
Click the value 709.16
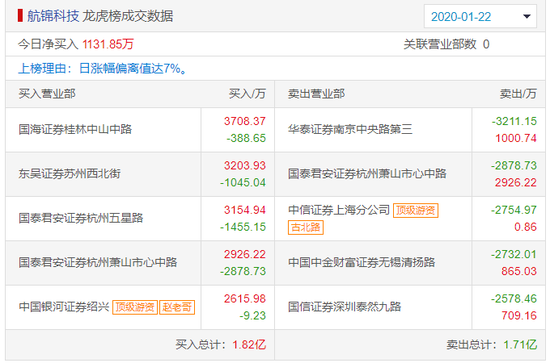coord(519,316)
